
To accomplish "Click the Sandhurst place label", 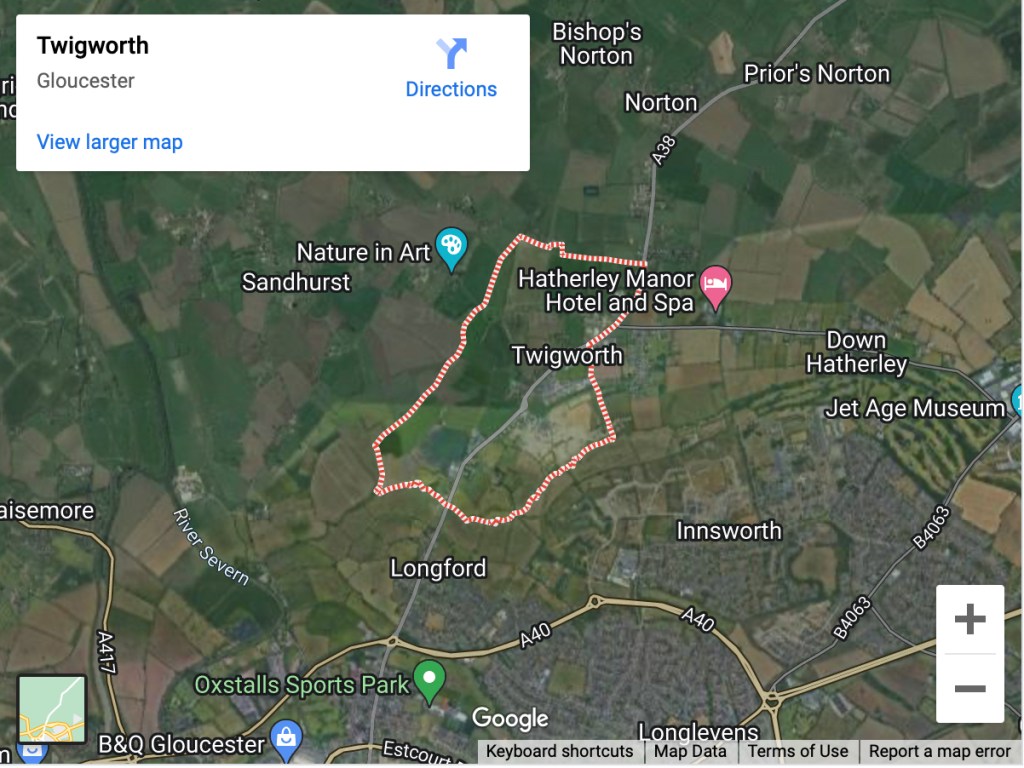I will 296,282.
